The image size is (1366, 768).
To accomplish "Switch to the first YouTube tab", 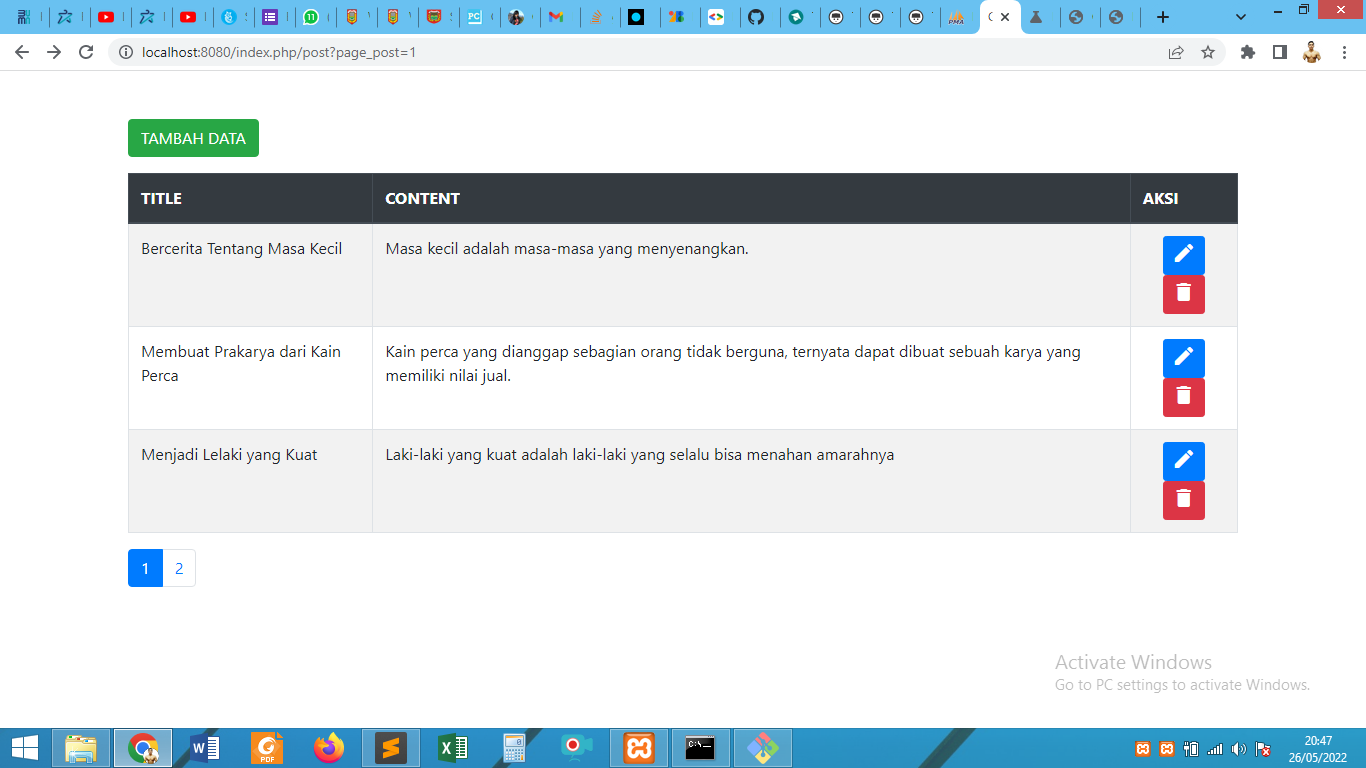I will (x=106, y=17).
